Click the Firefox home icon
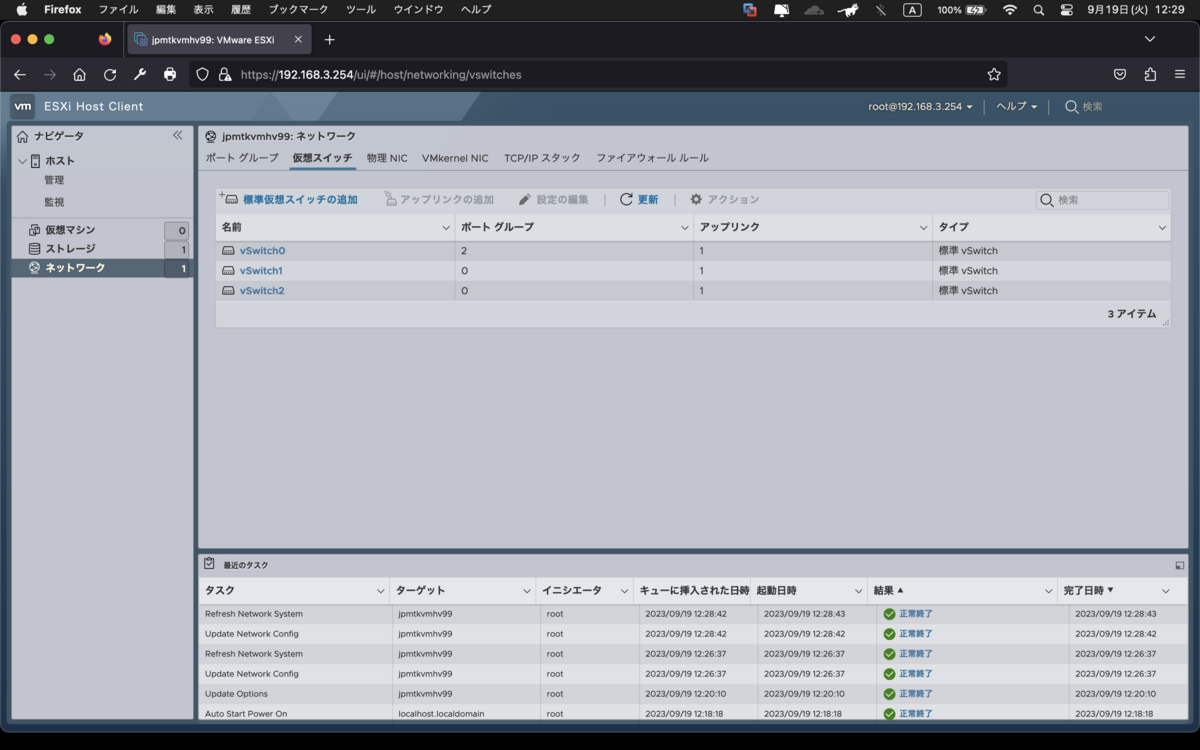 click(80, 75)
